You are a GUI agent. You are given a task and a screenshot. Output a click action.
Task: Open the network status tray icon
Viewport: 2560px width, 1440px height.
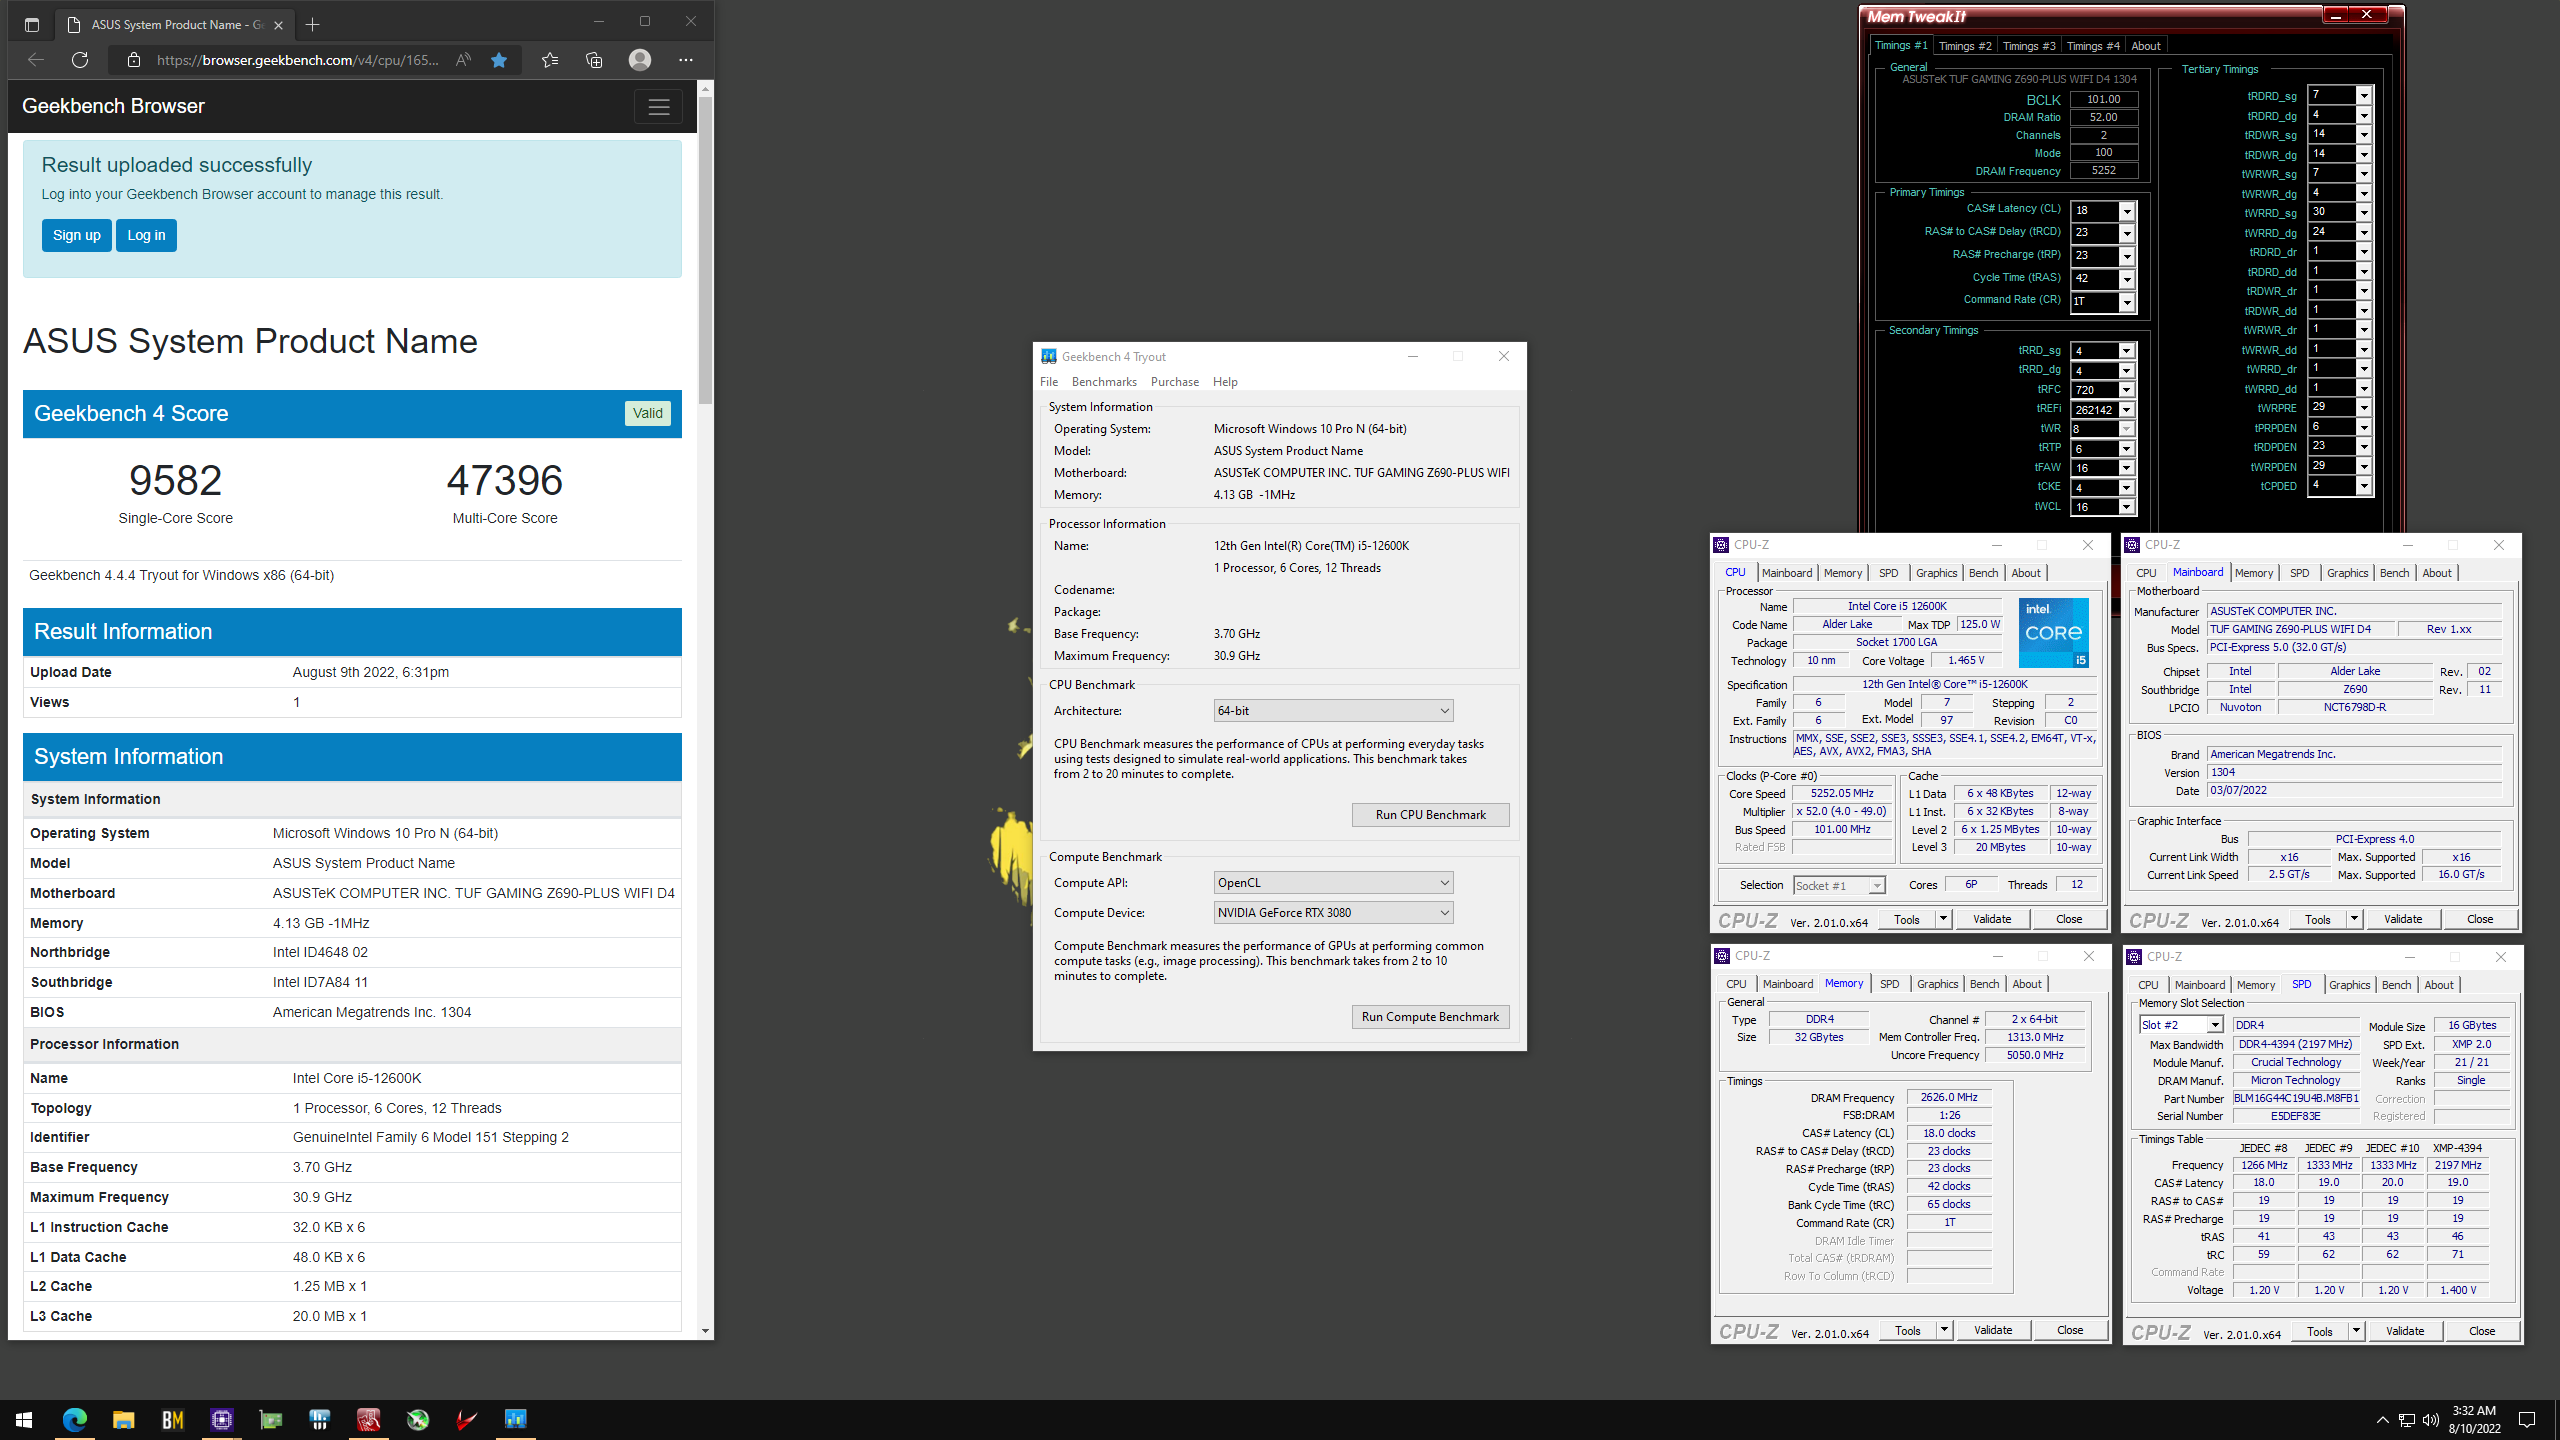(x=2407, y=1419)
